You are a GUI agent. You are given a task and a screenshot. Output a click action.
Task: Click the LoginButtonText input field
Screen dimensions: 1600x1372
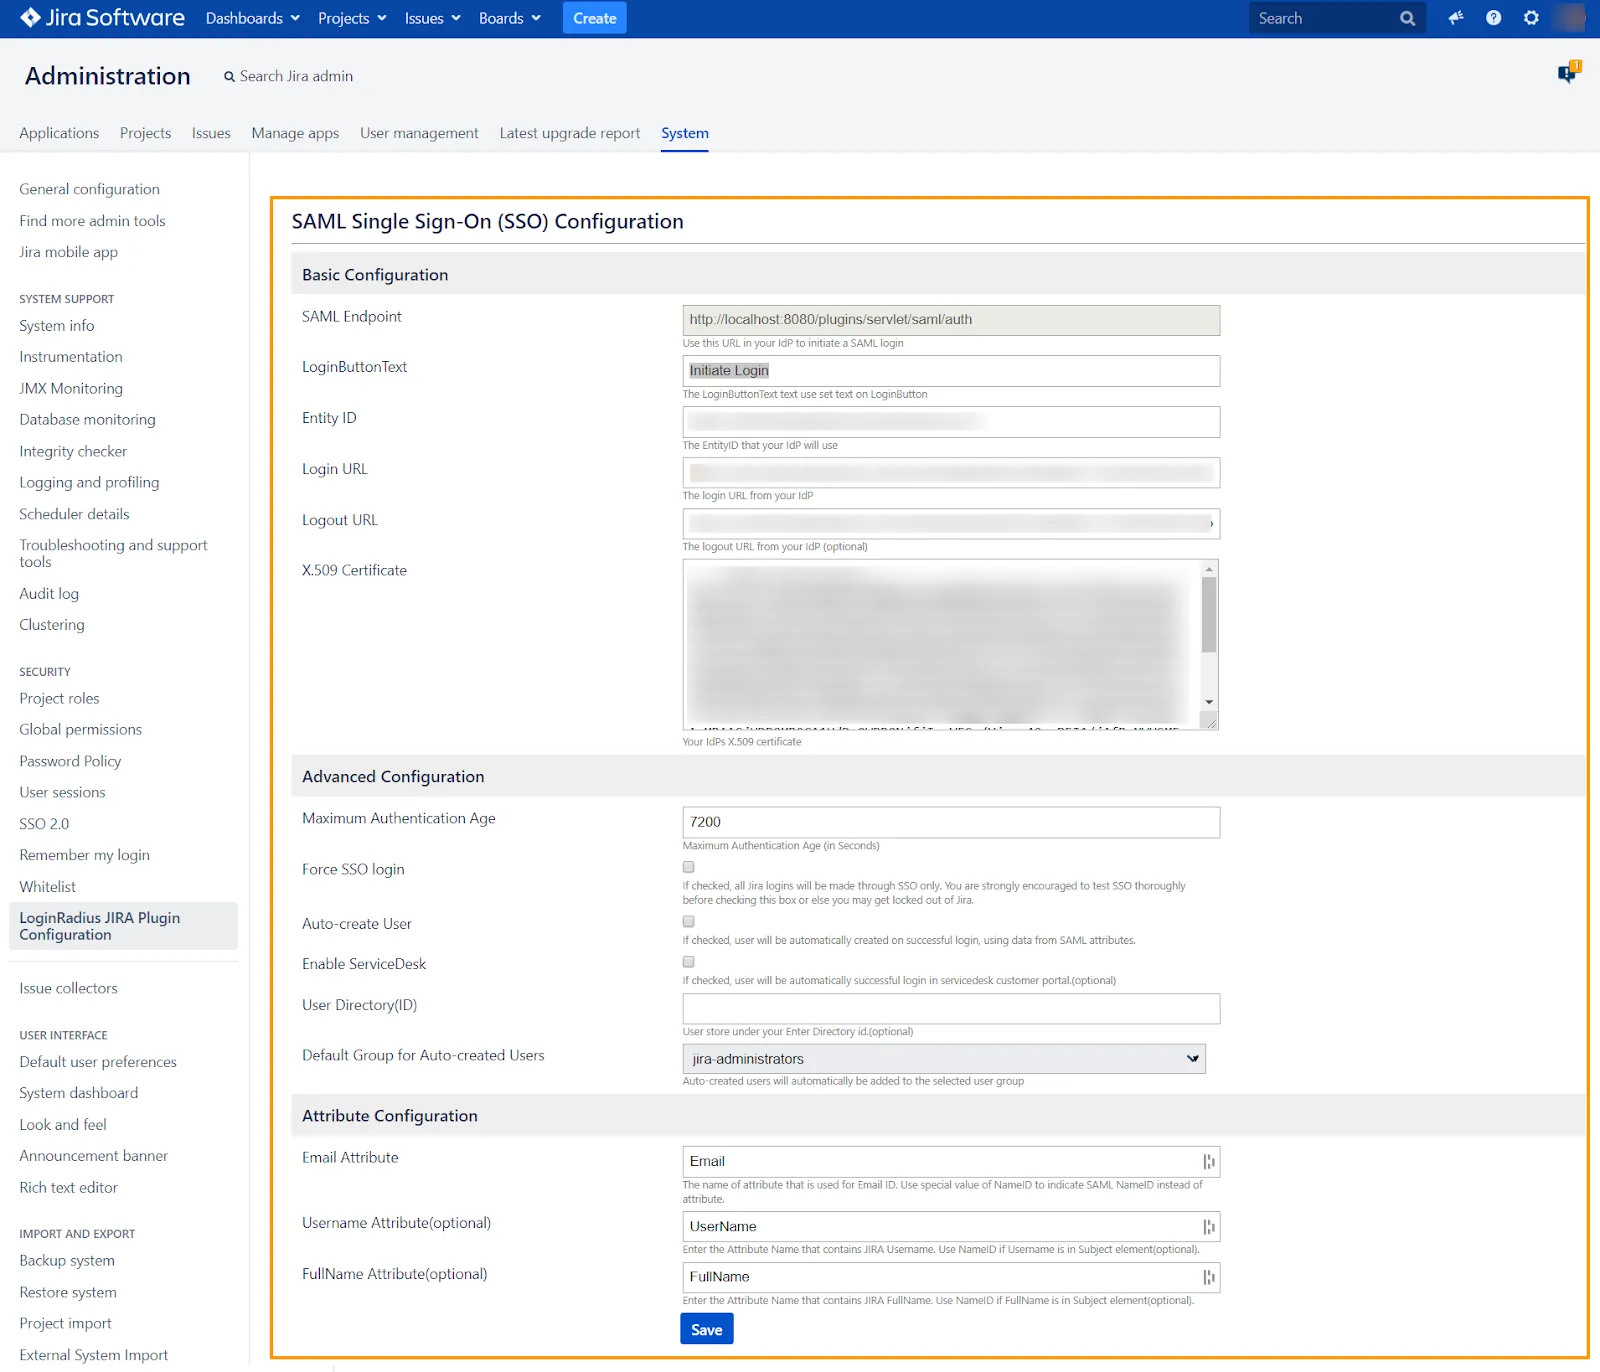tap(951, 371)
